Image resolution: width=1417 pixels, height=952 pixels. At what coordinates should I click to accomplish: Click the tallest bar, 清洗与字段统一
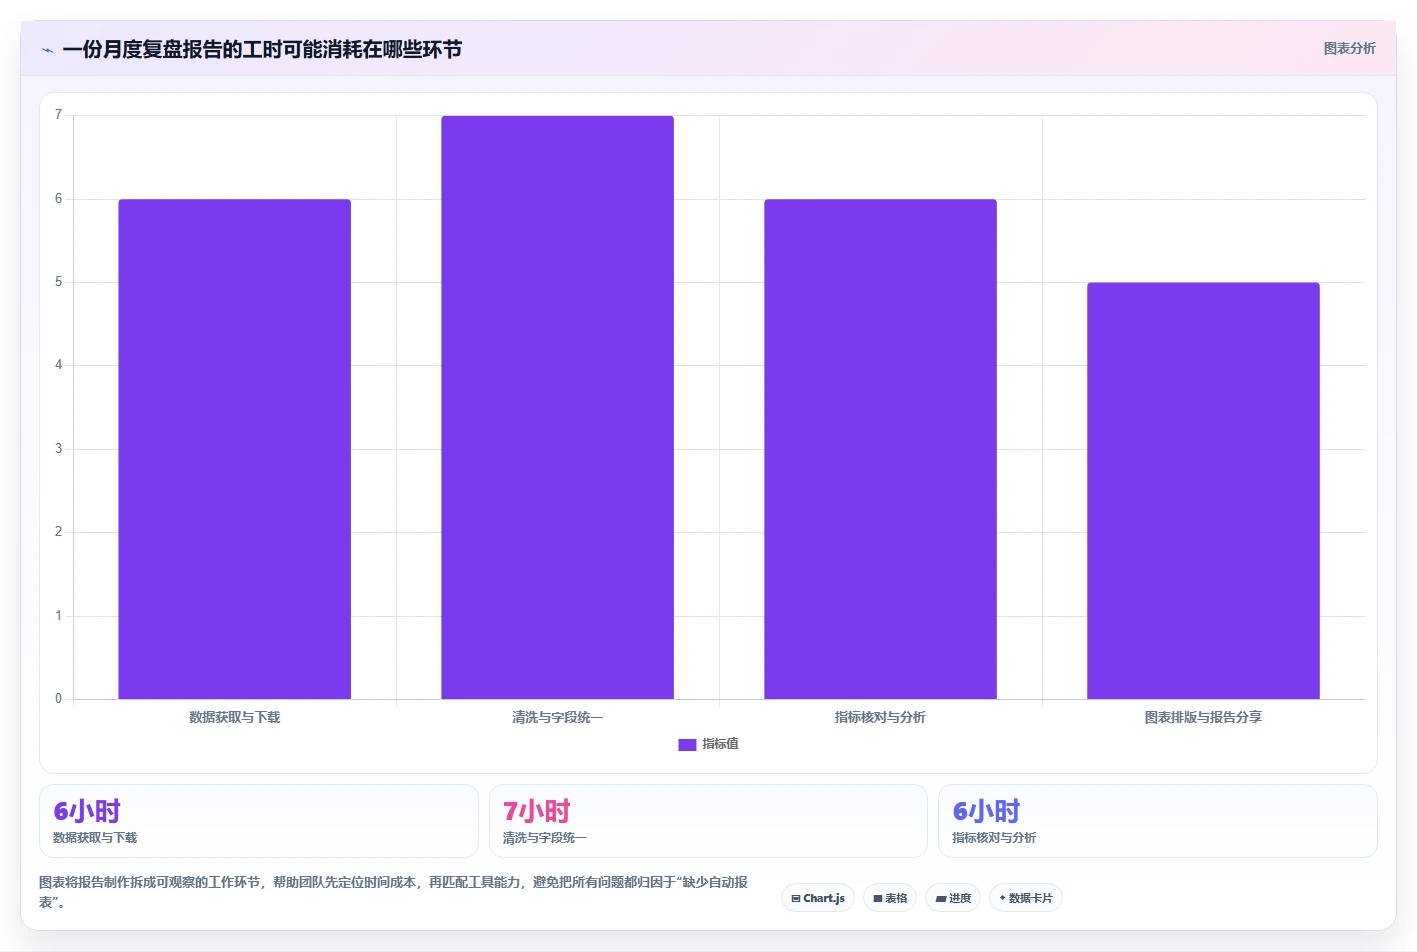coord(557,407)
